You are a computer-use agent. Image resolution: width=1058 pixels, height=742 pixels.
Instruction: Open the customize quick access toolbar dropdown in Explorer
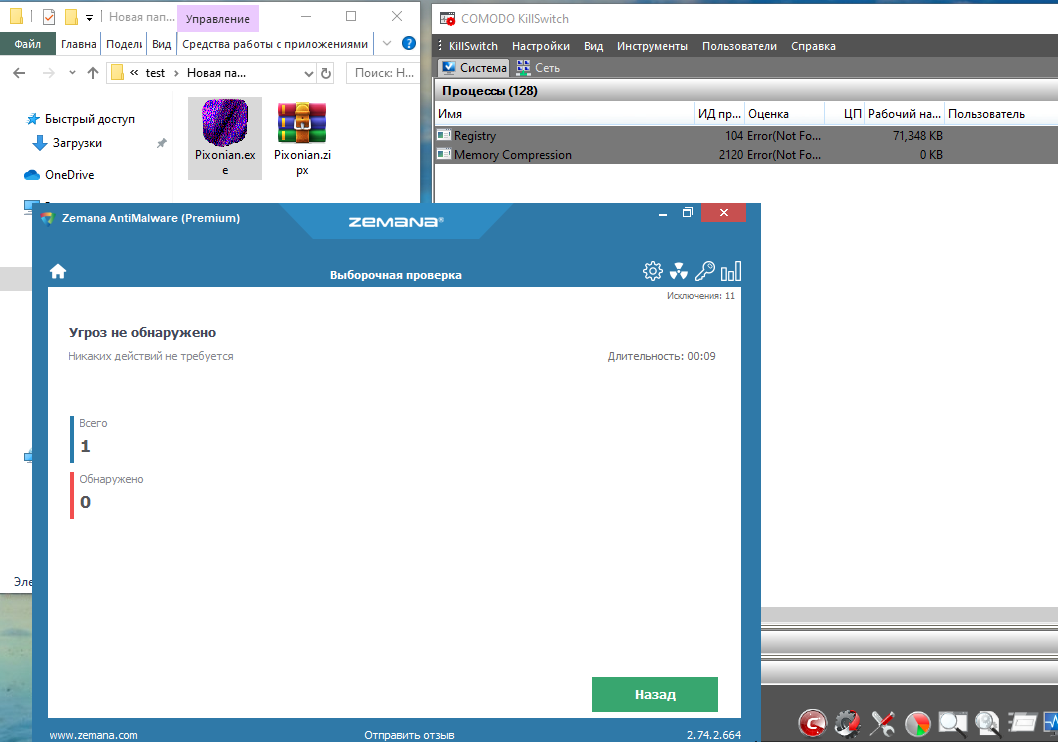coord(89,18)
